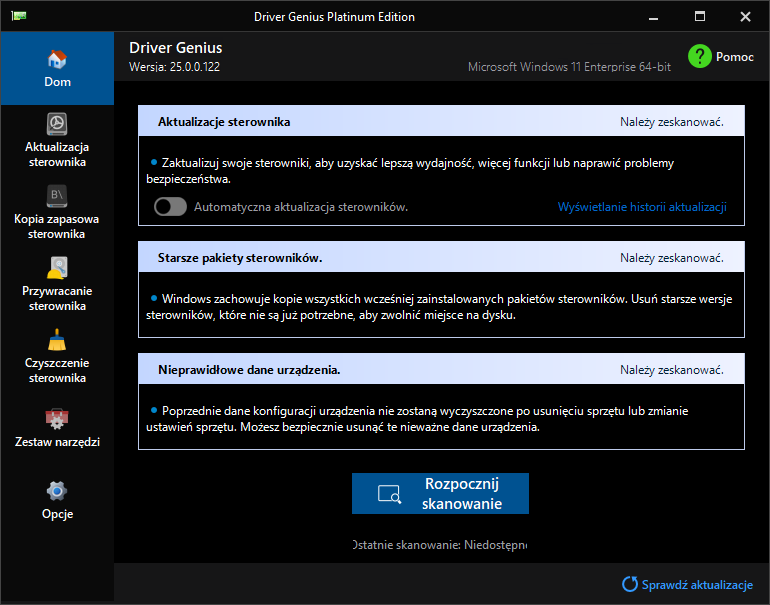The height and width of the screenshot is (605, 770).
Task: Switch to the Dom tab label
Action: click(57, 82)
